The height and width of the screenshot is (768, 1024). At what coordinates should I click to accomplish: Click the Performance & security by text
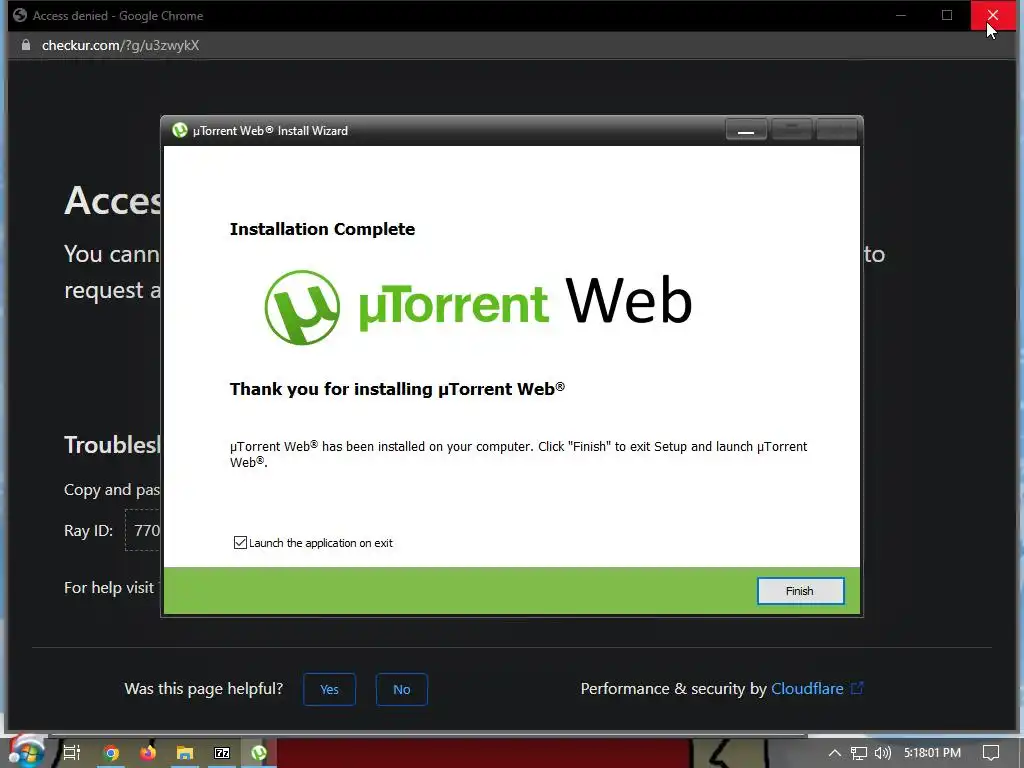click(673, 688)
